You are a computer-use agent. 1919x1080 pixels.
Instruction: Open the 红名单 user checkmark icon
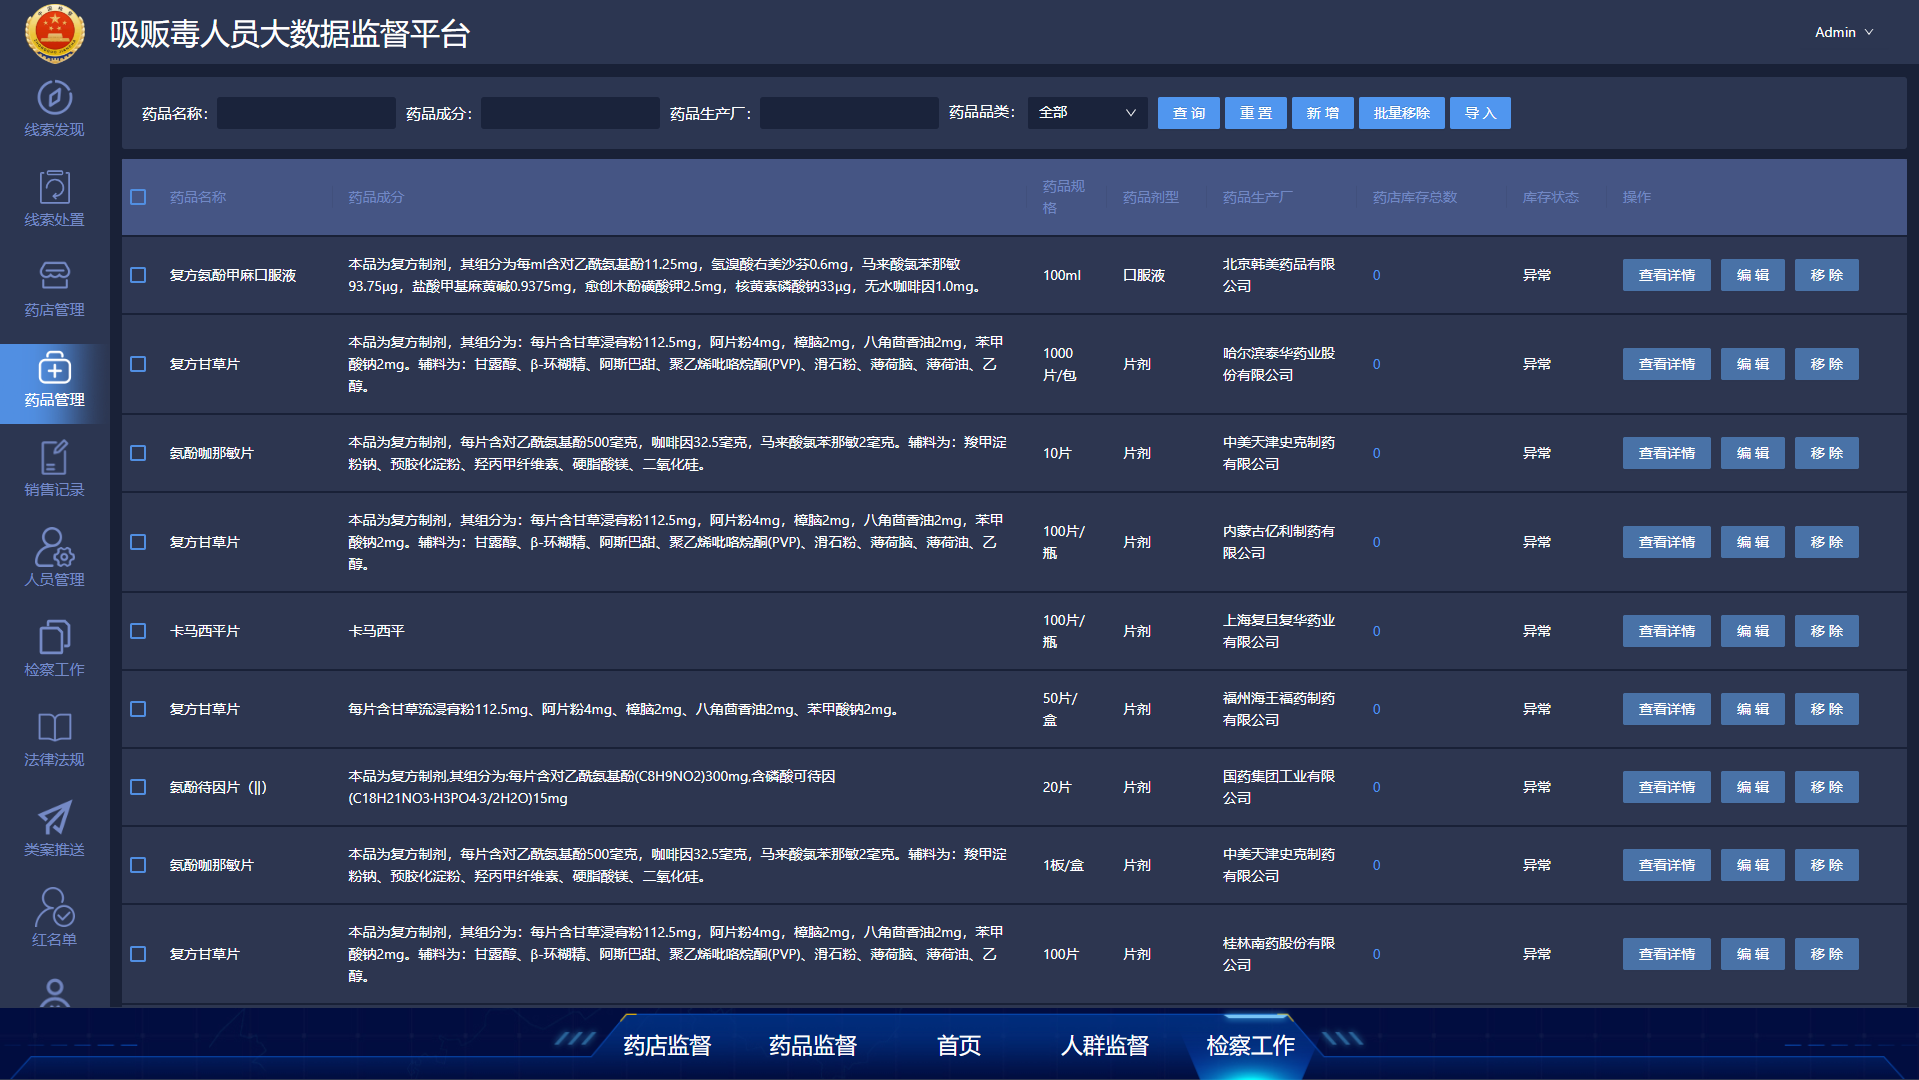click(54, 908)
